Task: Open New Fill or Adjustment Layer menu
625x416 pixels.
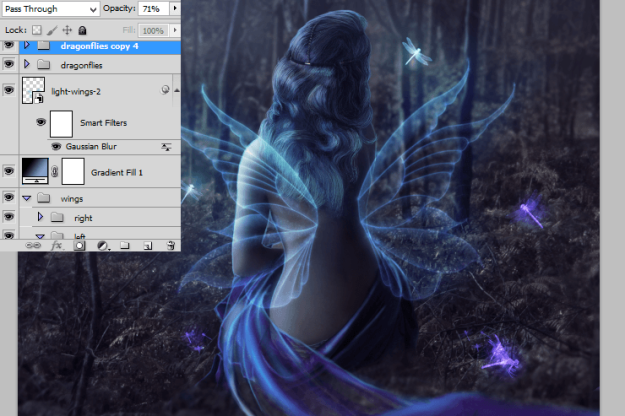Action: click(102, 246)
